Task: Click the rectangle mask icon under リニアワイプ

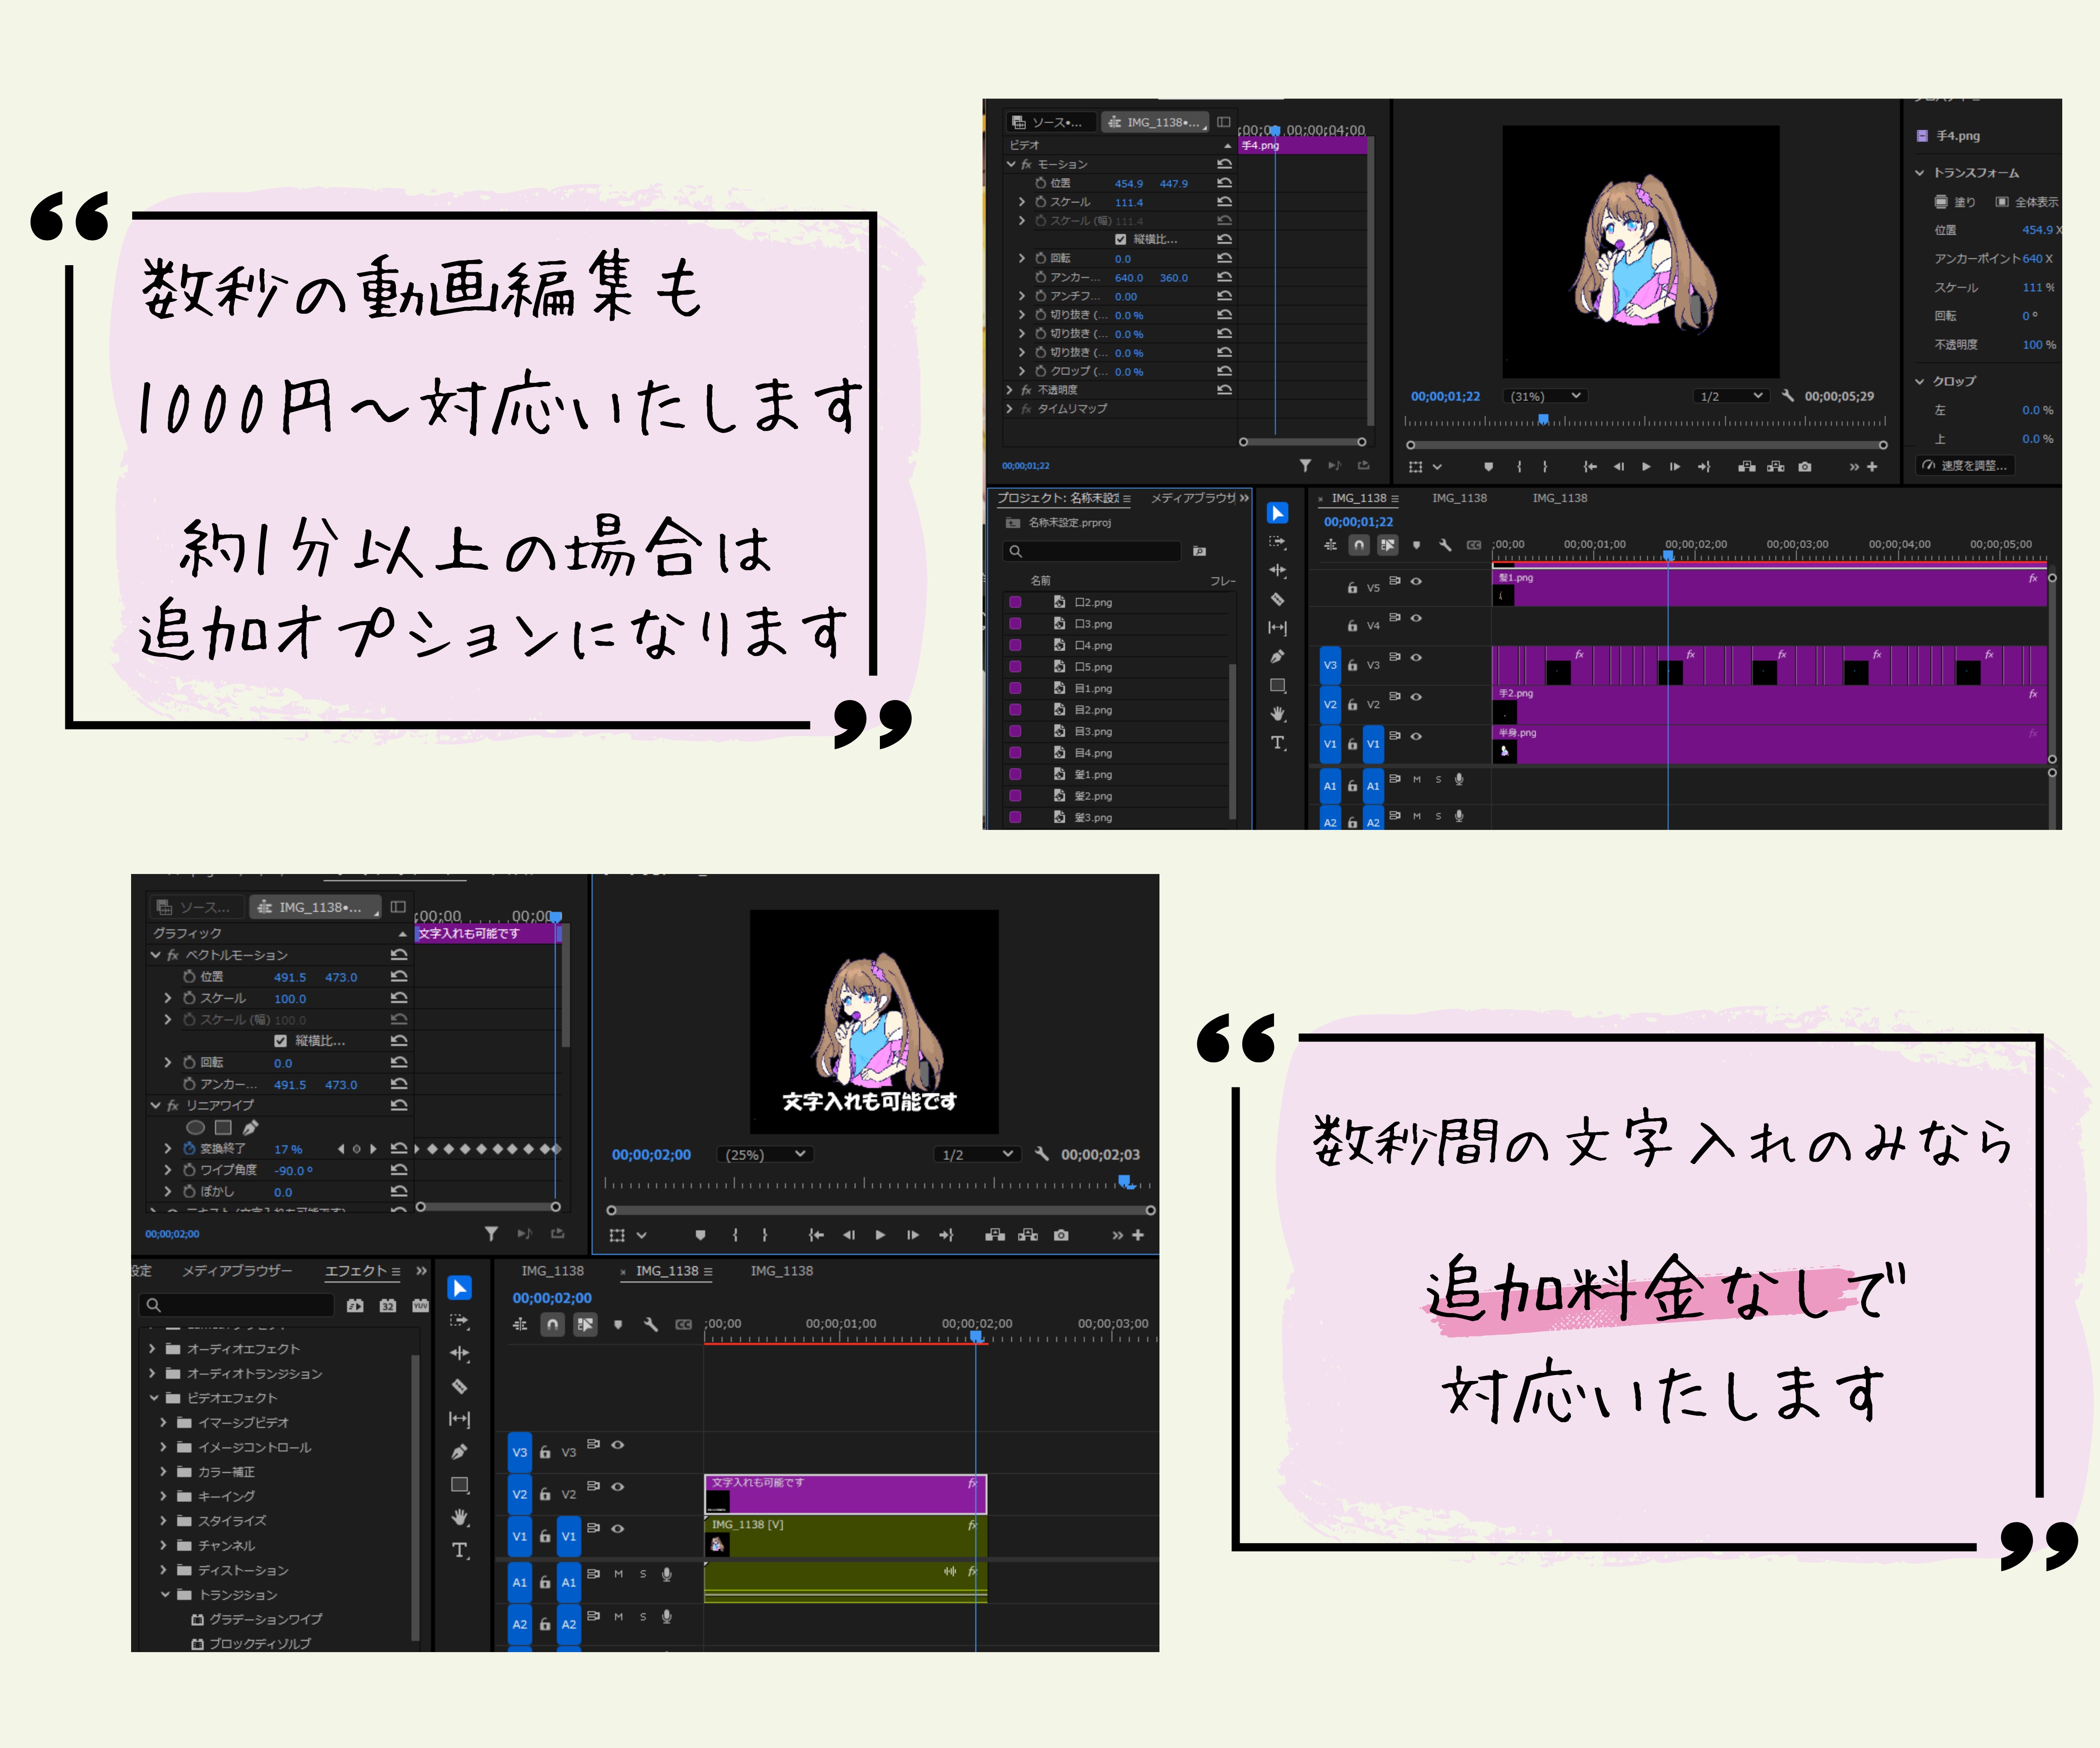Action: pyautogui.click(x=223, y=1127)
